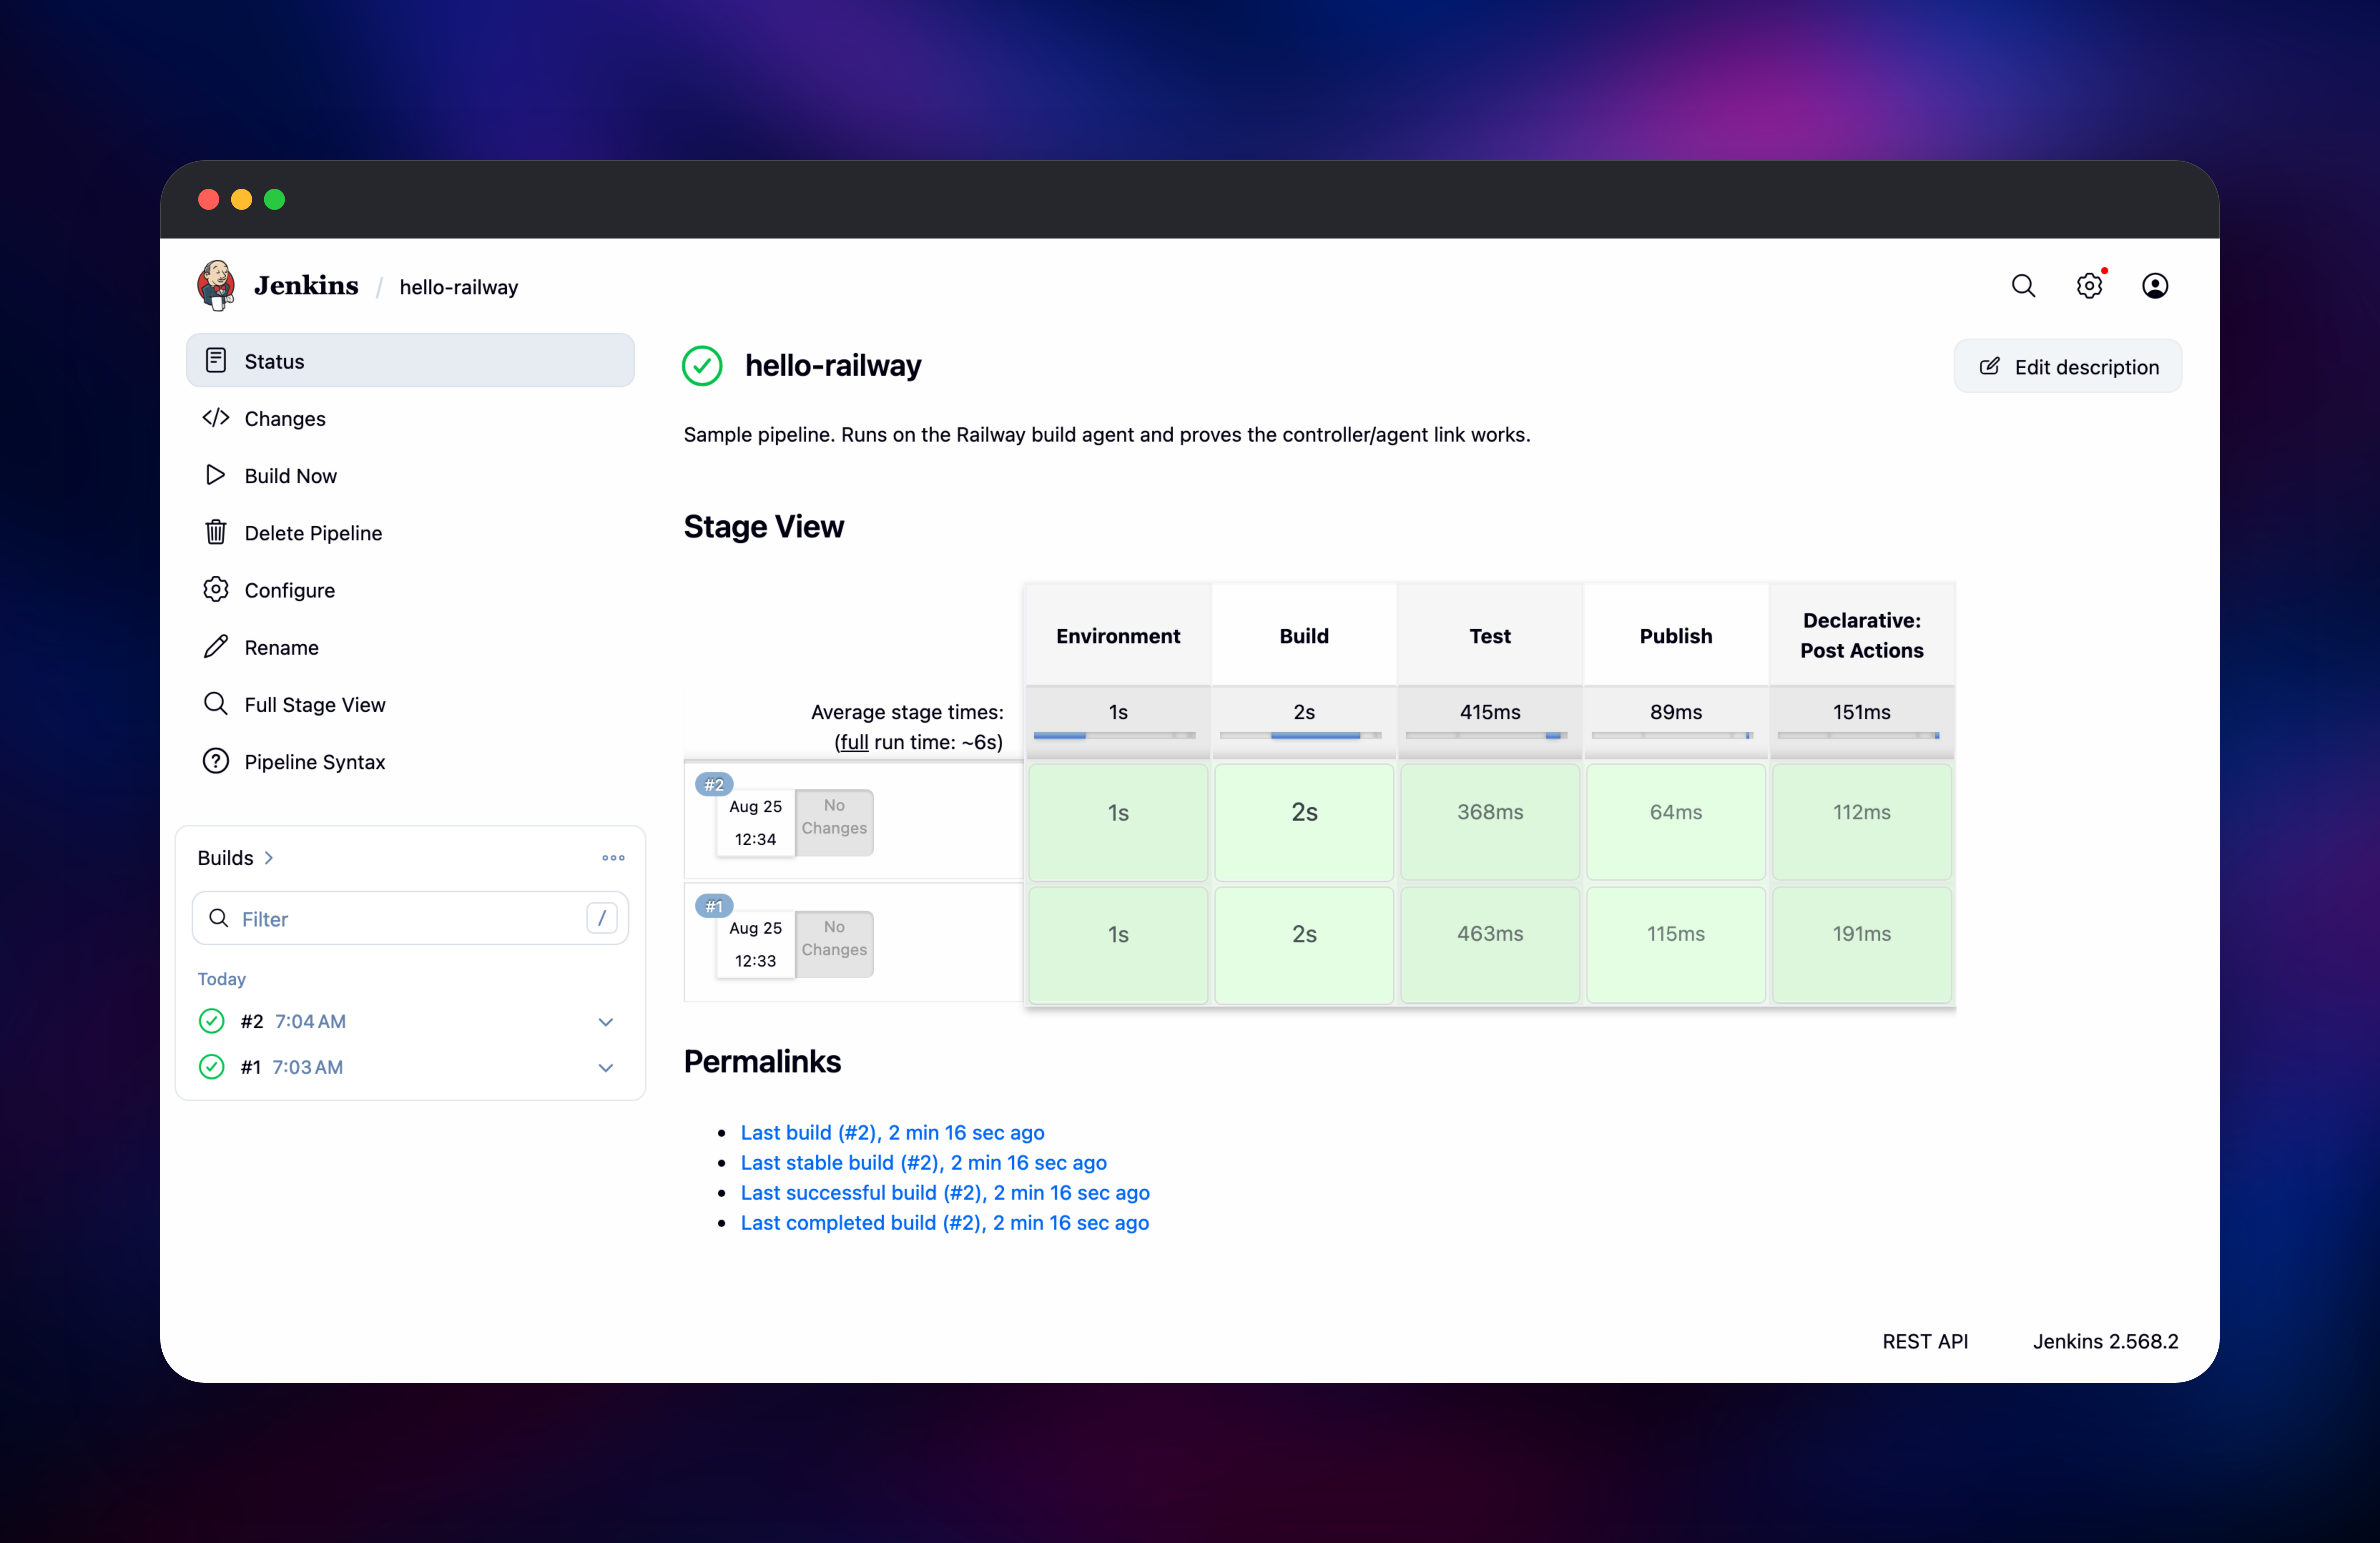The image size is (2380, 1543).
Task: Click the Declarative: Post Actions column header
Action: coord(1862,635)
